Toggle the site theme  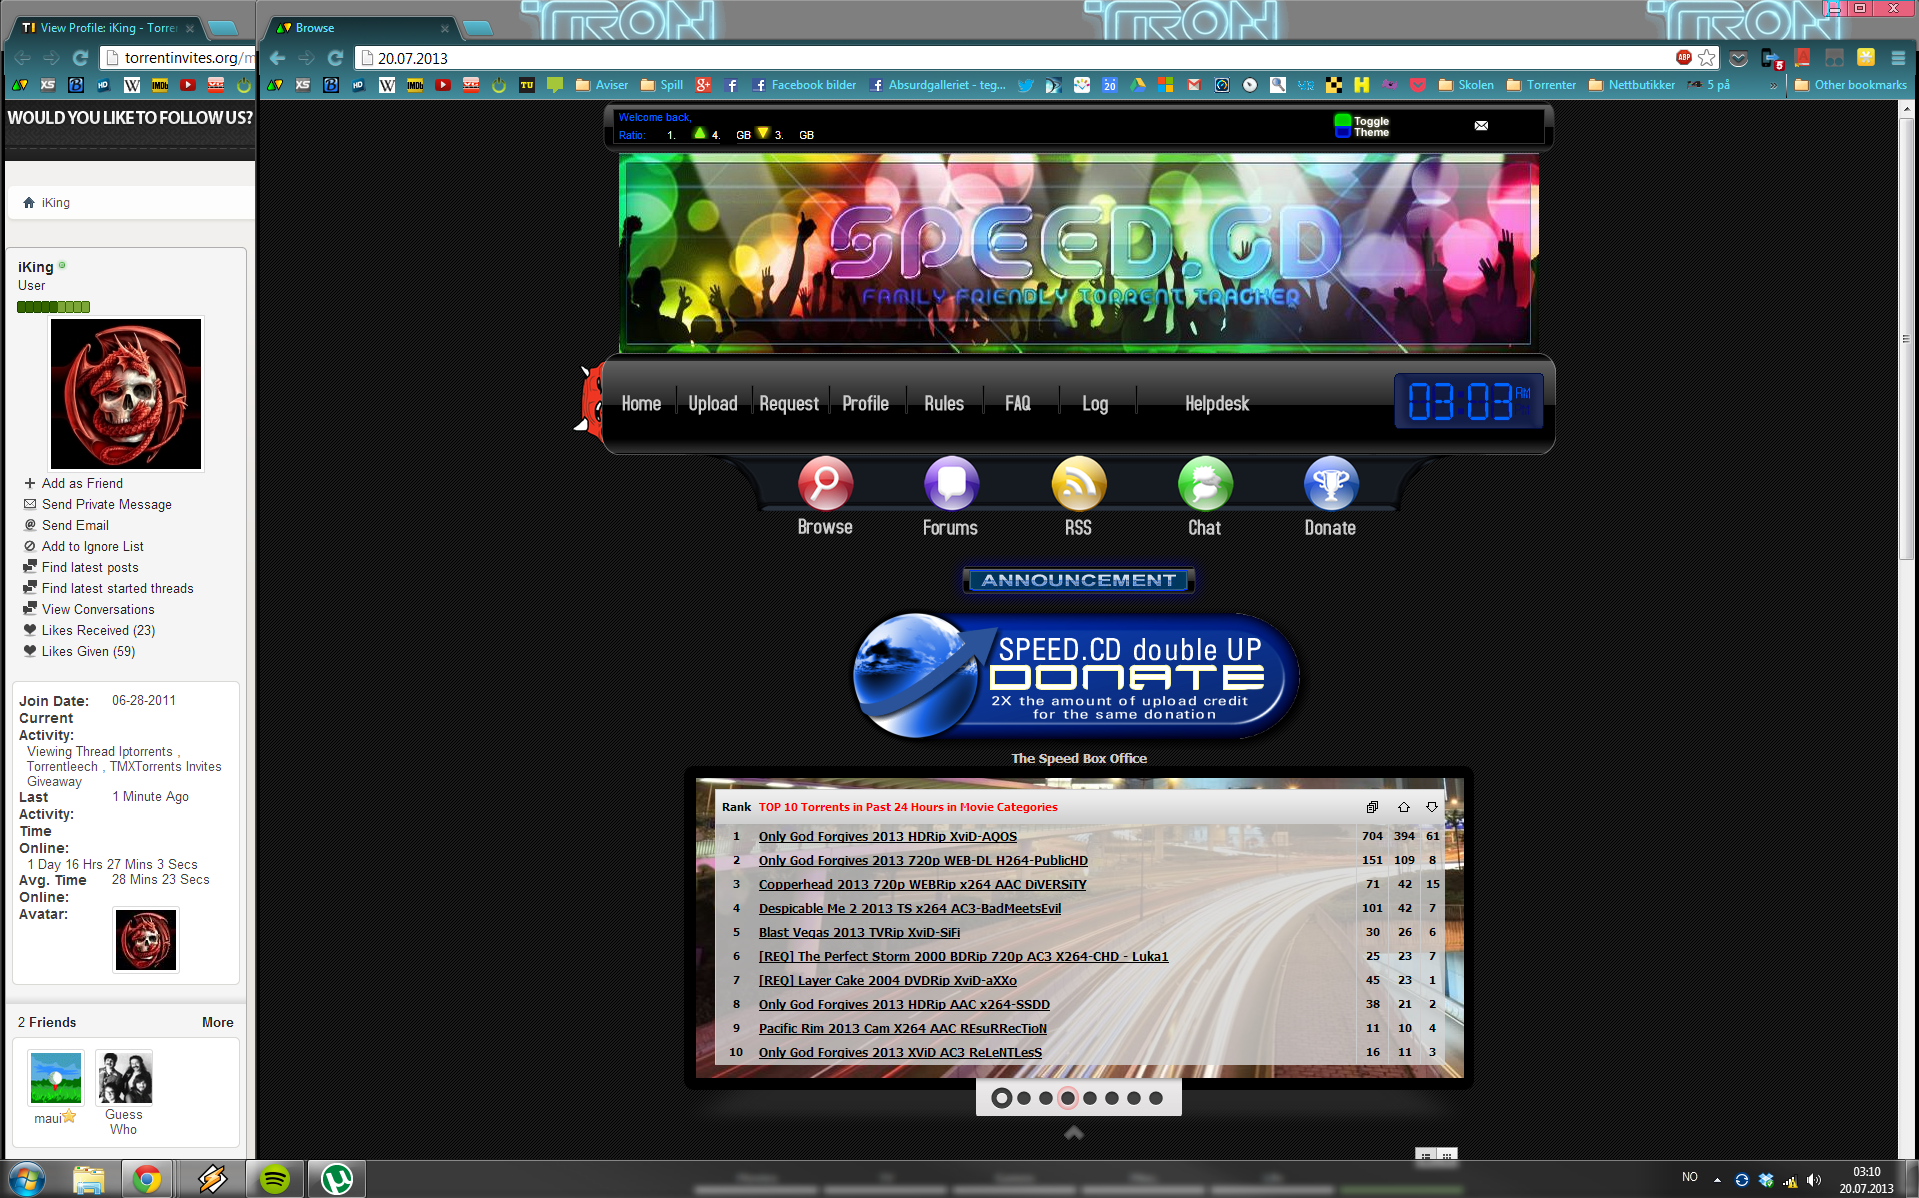point(1361,126)
